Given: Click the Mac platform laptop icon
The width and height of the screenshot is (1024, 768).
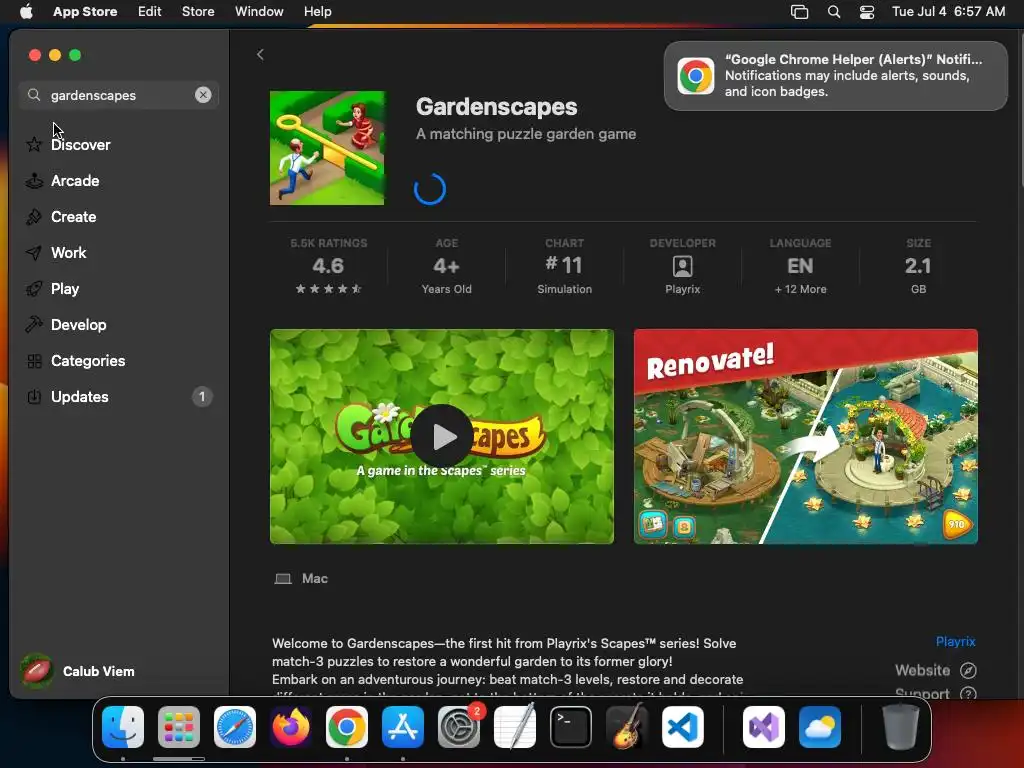Looking at the screenshot, I should tap(283, 579).
